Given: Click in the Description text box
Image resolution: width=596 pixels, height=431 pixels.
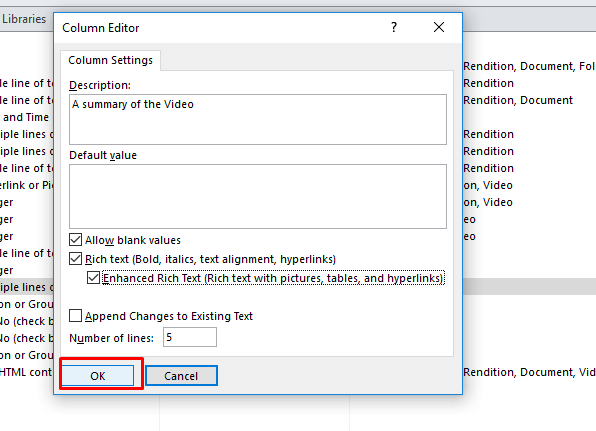Looking at the screenshot, I should [258, 119].
